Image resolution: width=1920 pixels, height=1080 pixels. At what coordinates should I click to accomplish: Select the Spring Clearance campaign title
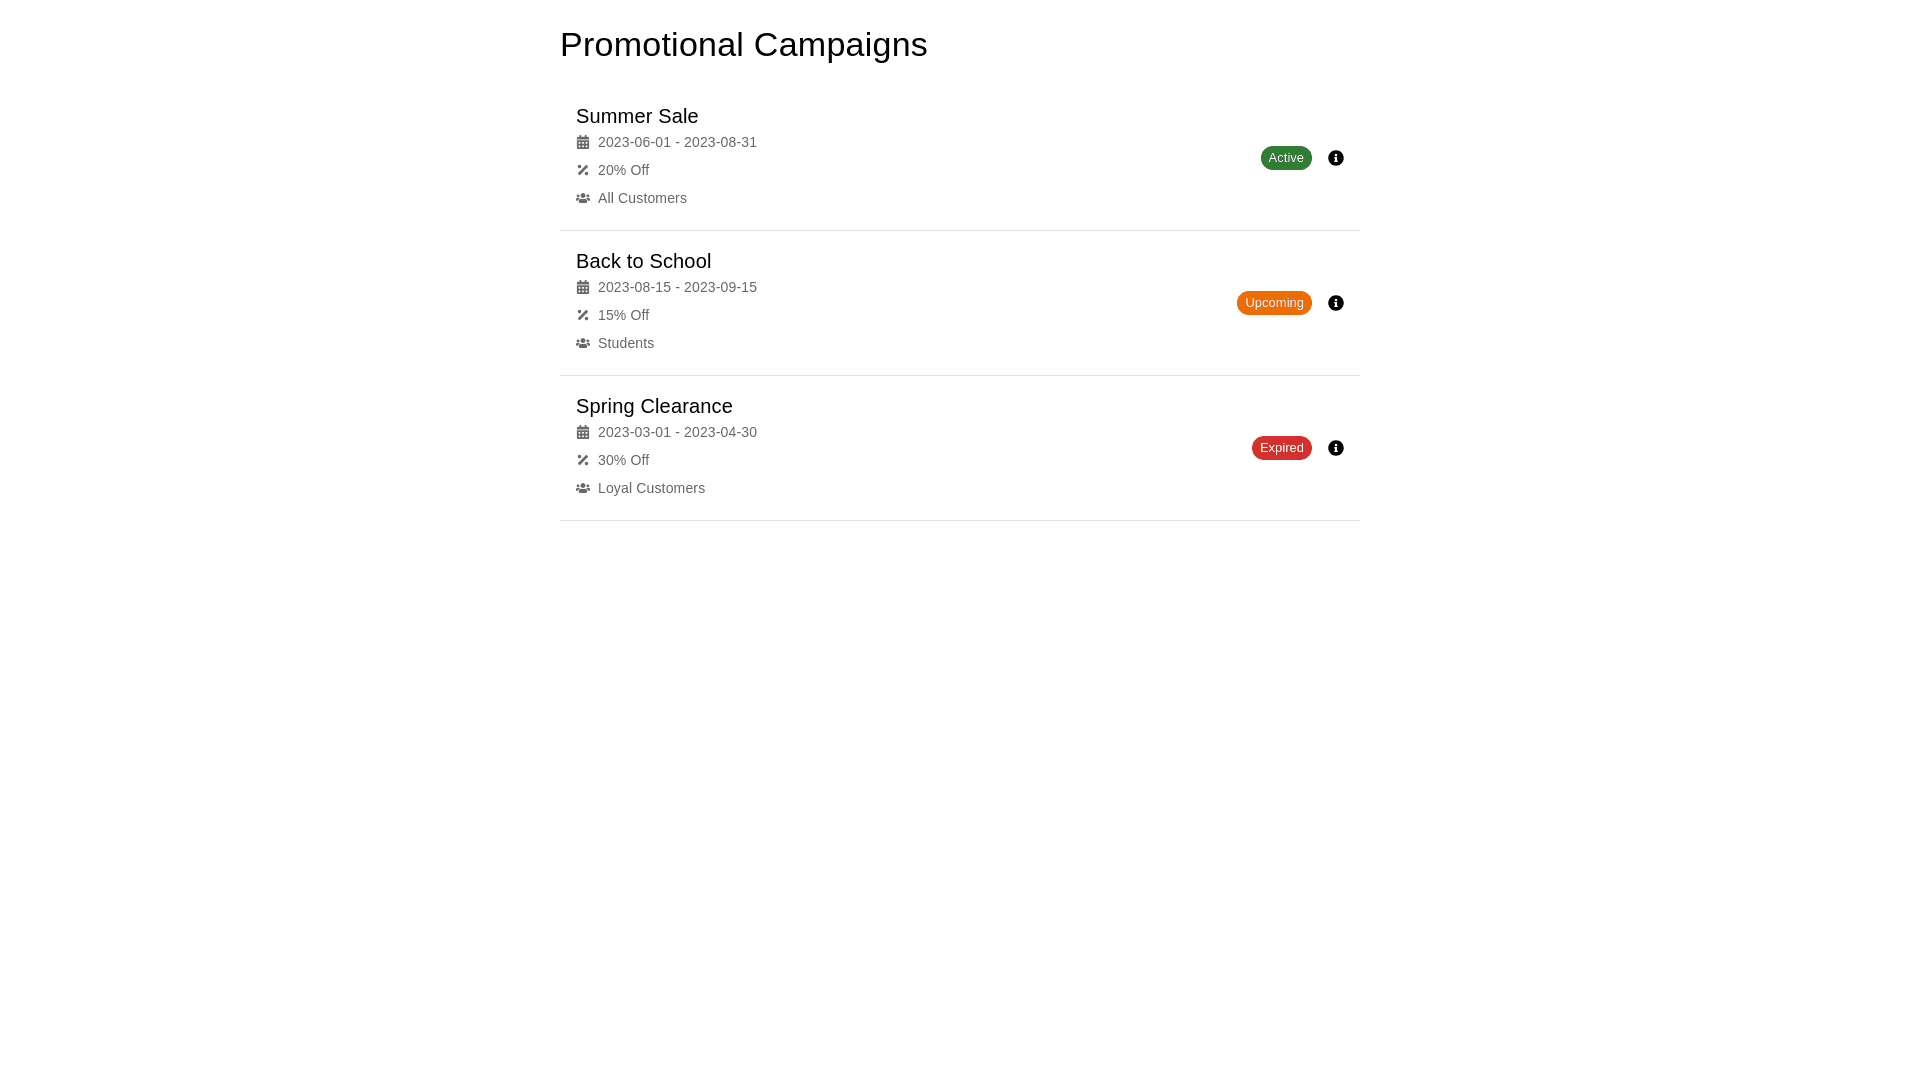click(x=654, y=406)
